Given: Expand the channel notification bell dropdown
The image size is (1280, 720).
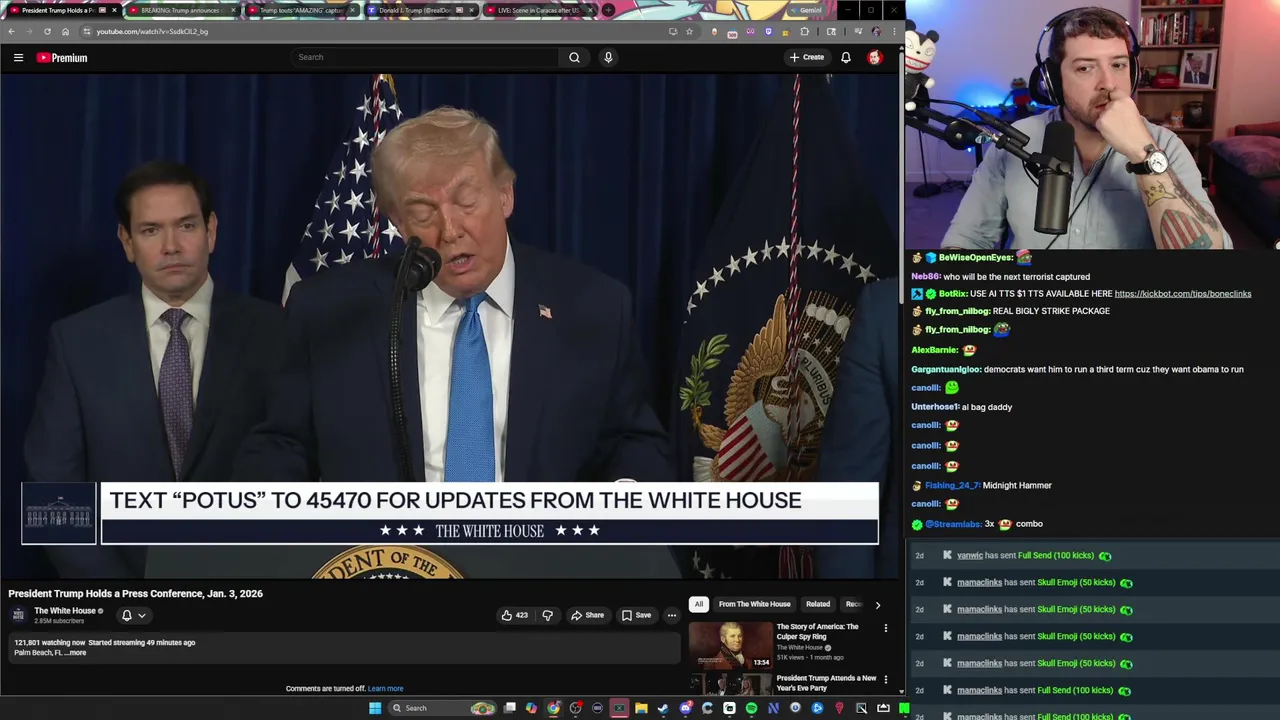Looking at the screenshot, I should coord(133,616).
